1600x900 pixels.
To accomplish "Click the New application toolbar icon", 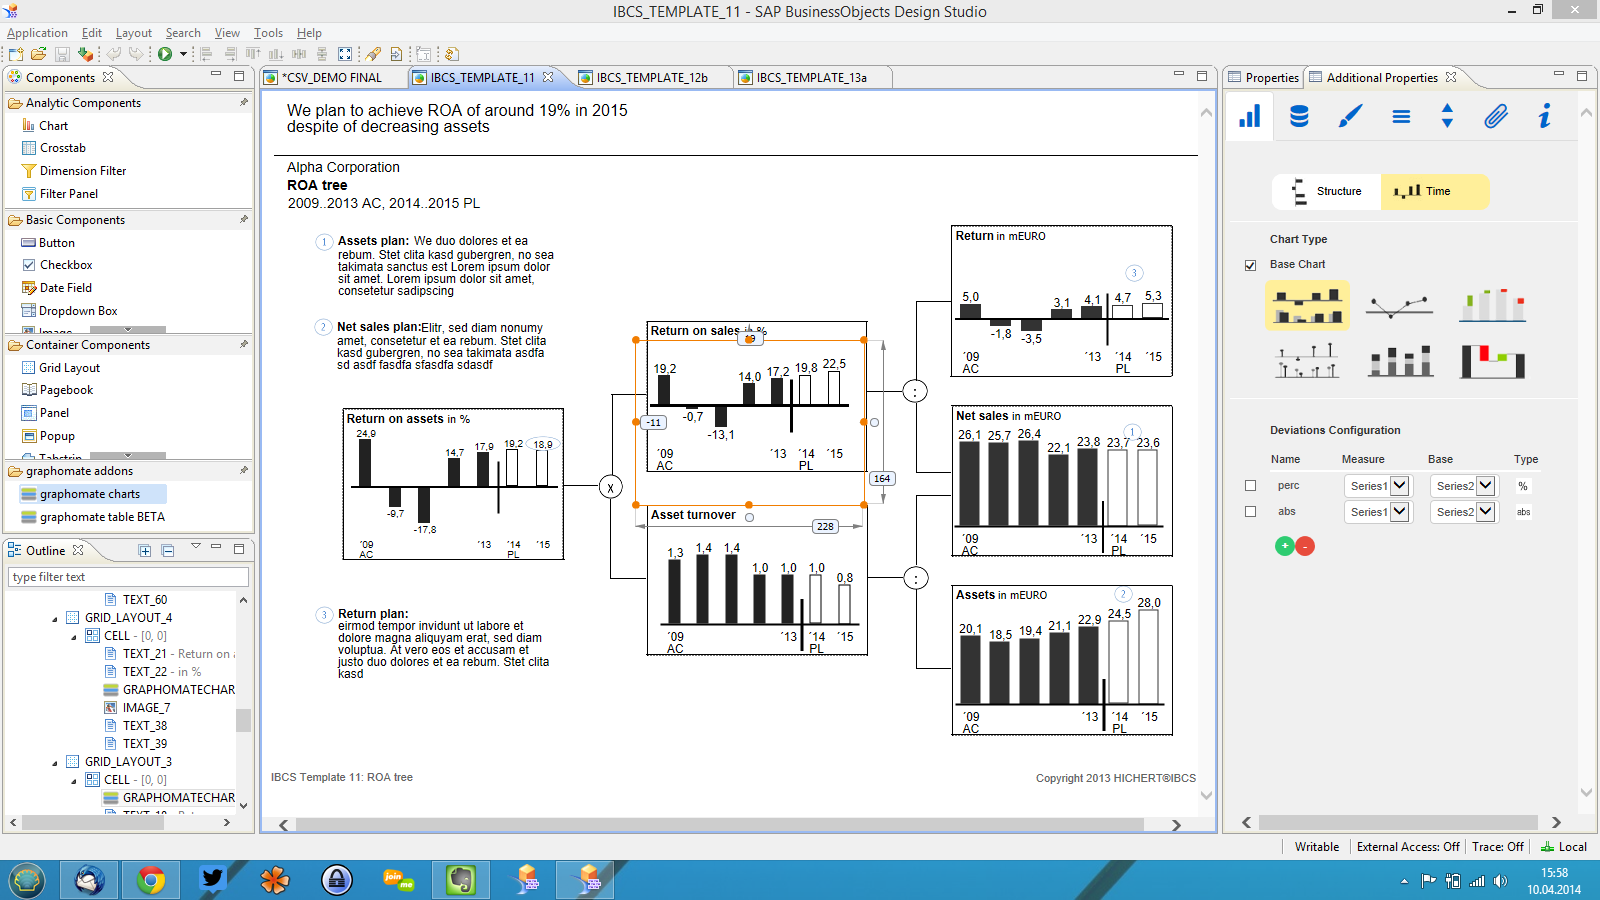I will point(17,54).
